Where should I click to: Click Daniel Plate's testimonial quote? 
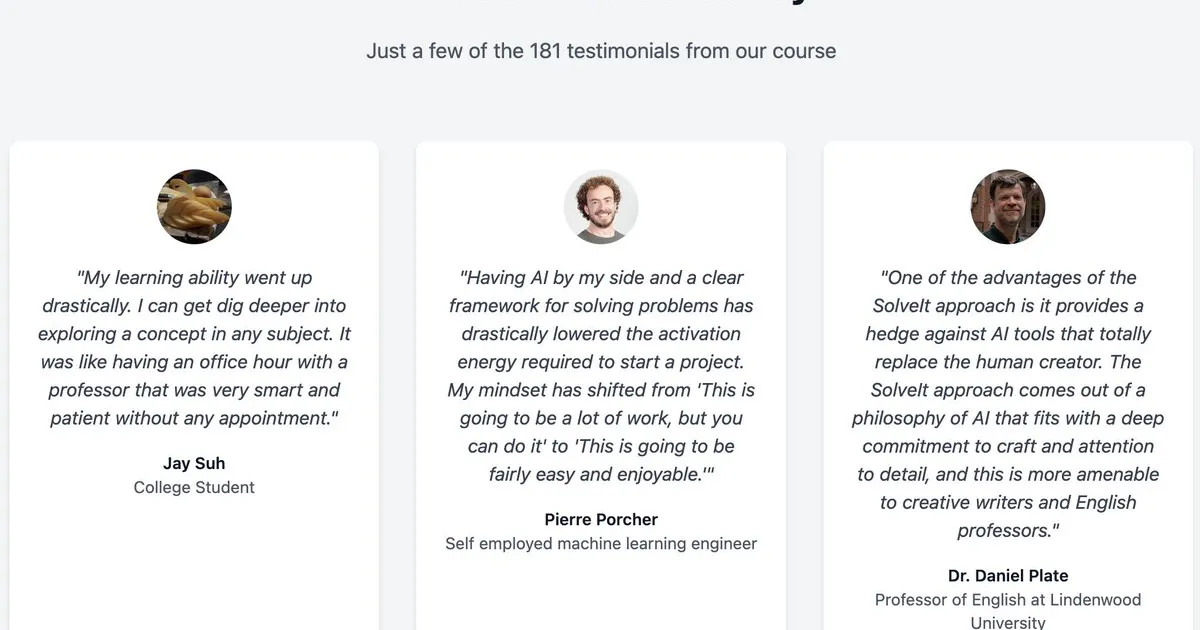[1008, 403]
